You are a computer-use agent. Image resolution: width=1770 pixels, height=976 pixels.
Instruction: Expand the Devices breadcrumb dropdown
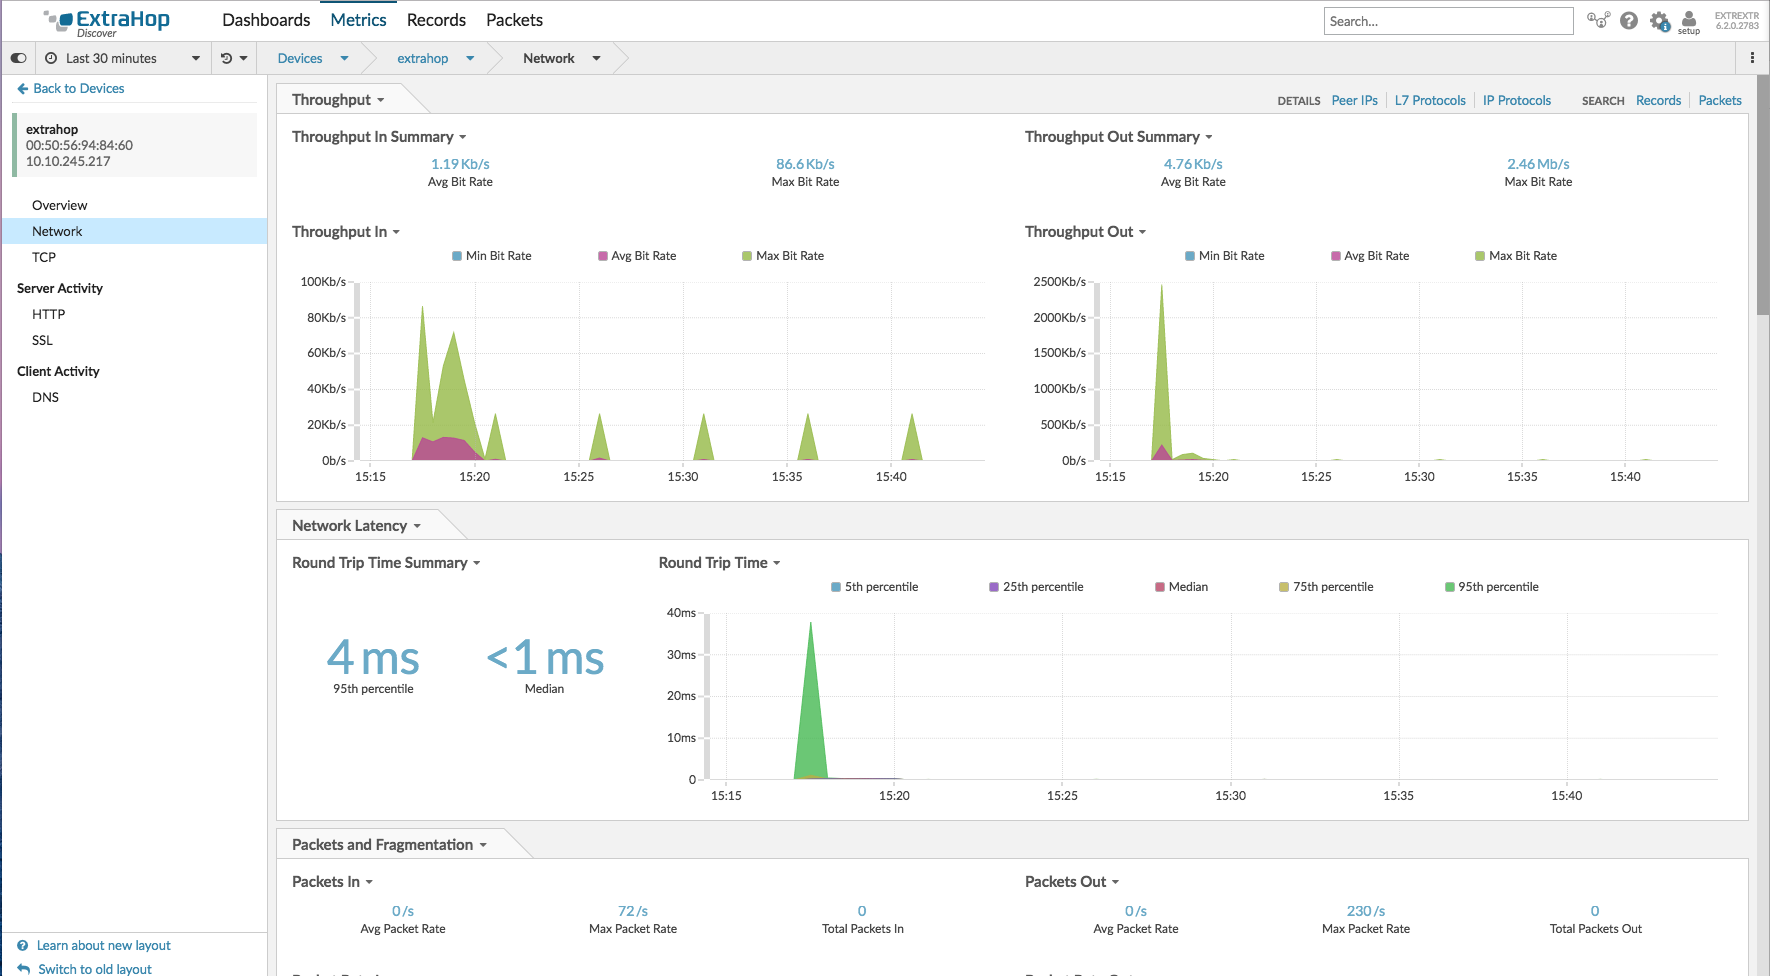345,58
